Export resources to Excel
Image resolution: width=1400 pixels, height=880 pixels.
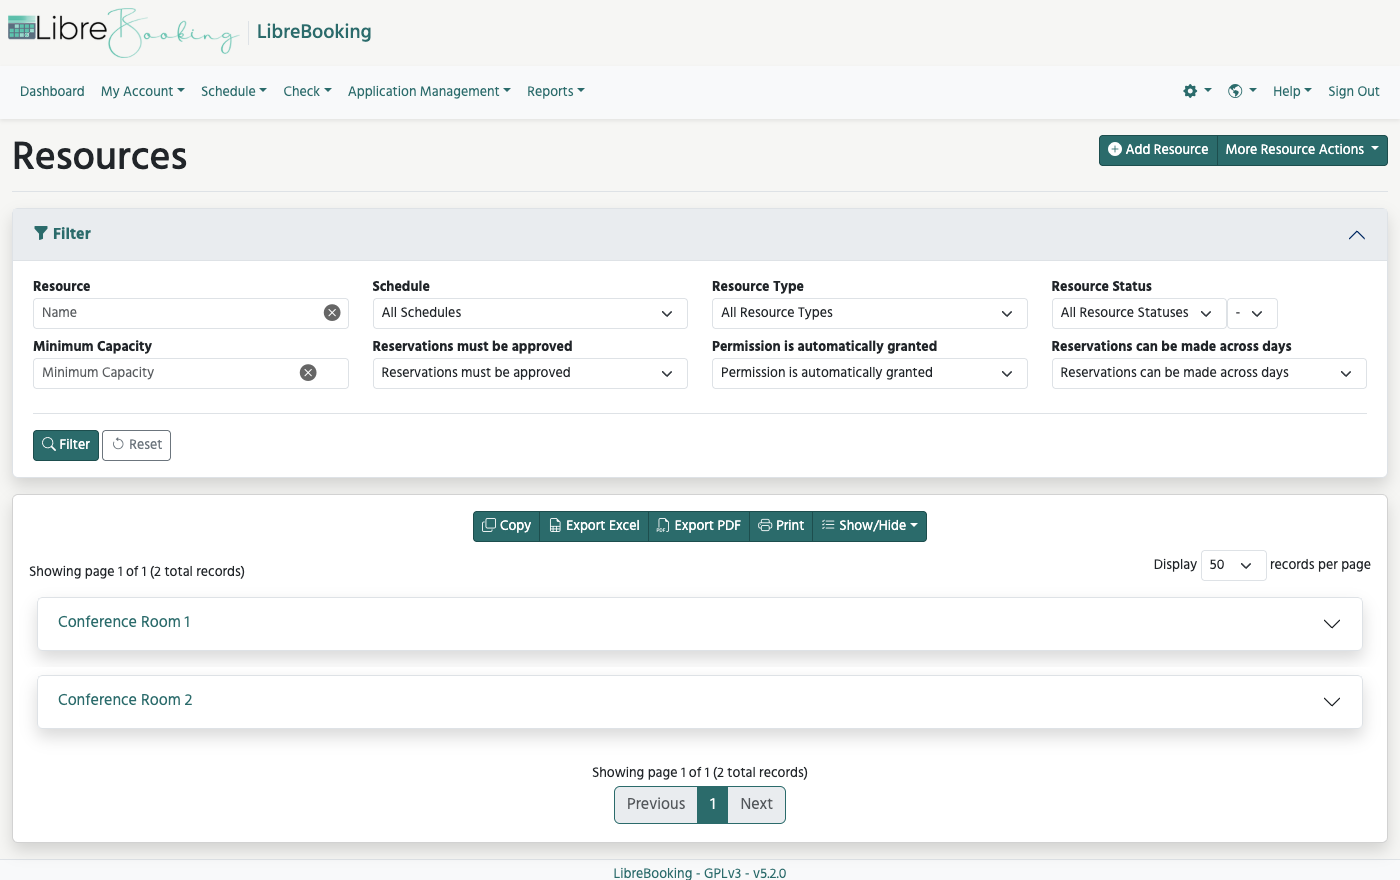point(594,526)
